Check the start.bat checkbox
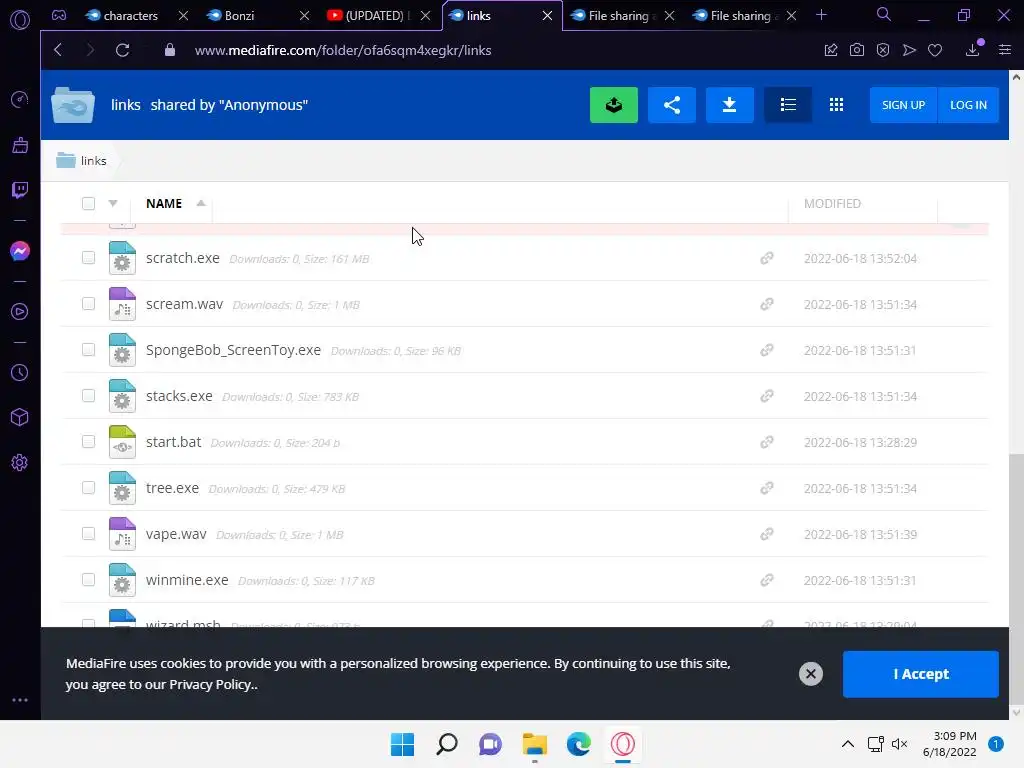The height and width of the screenshot is (768, 1024). (88, 441)
